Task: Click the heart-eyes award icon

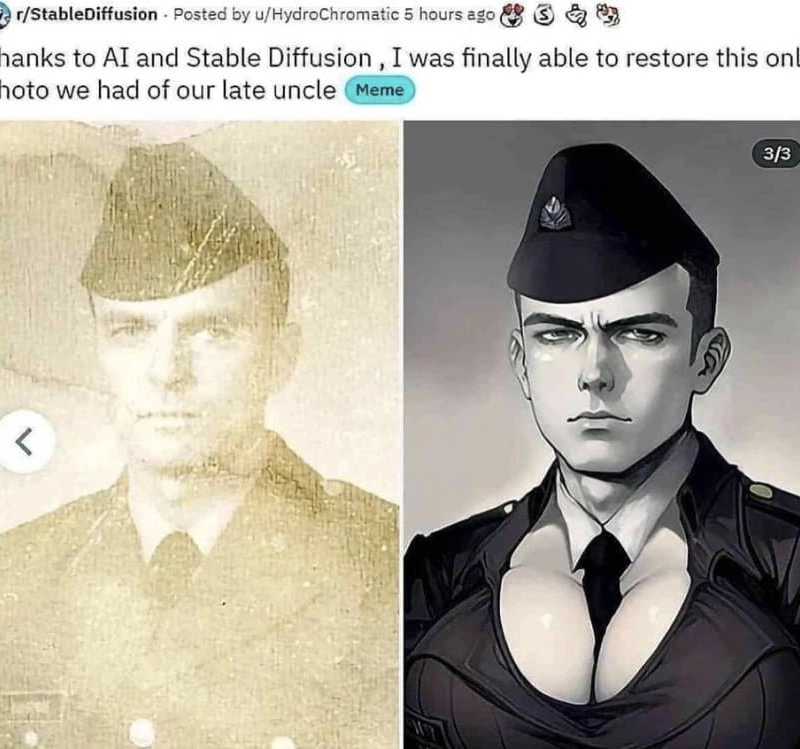Action: (x=511, y=16)
